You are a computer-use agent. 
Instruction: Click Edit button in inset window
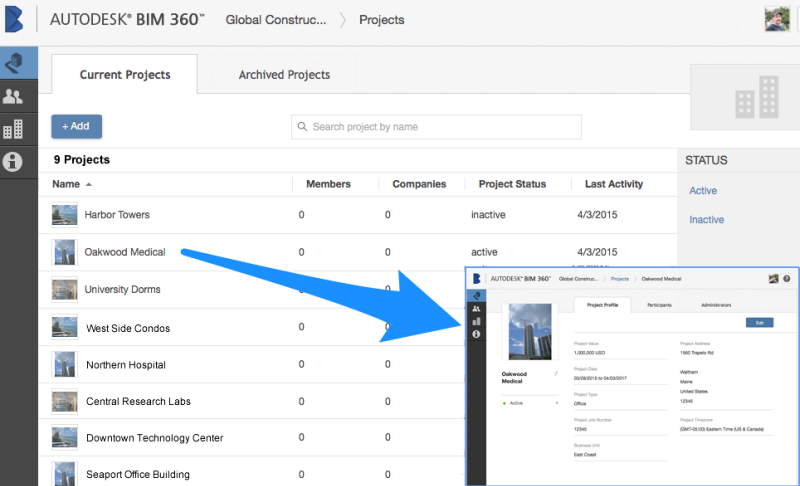pos(760,322)
